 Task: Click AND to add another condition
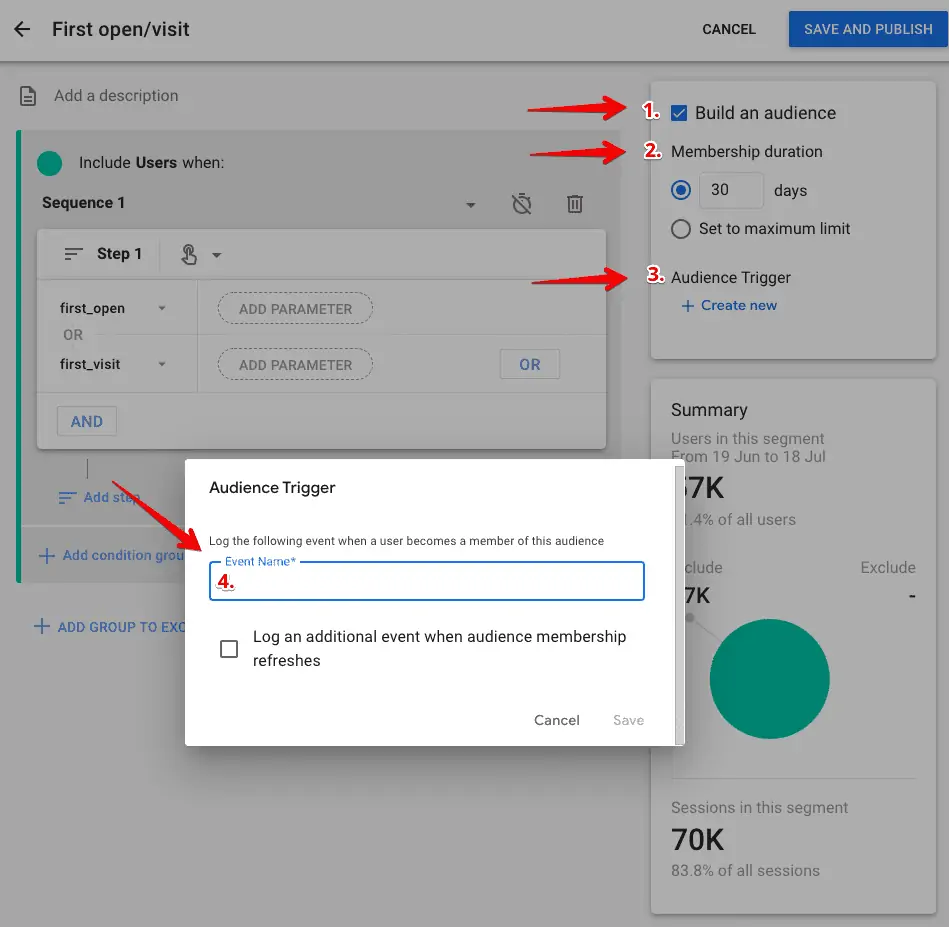point(86,421)
